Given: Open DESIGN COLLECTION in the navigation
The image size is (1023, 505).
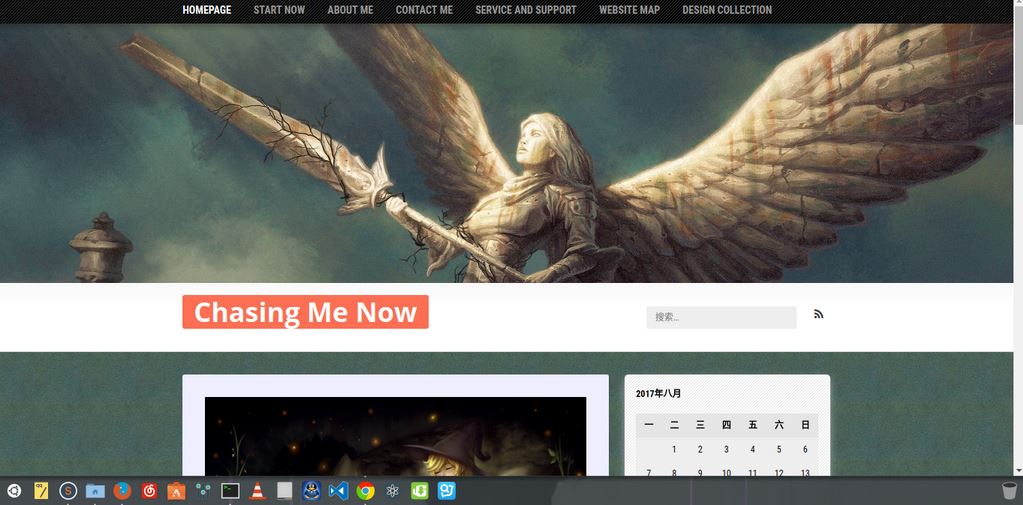Looking at the screenshot, I should pos(727,10).
